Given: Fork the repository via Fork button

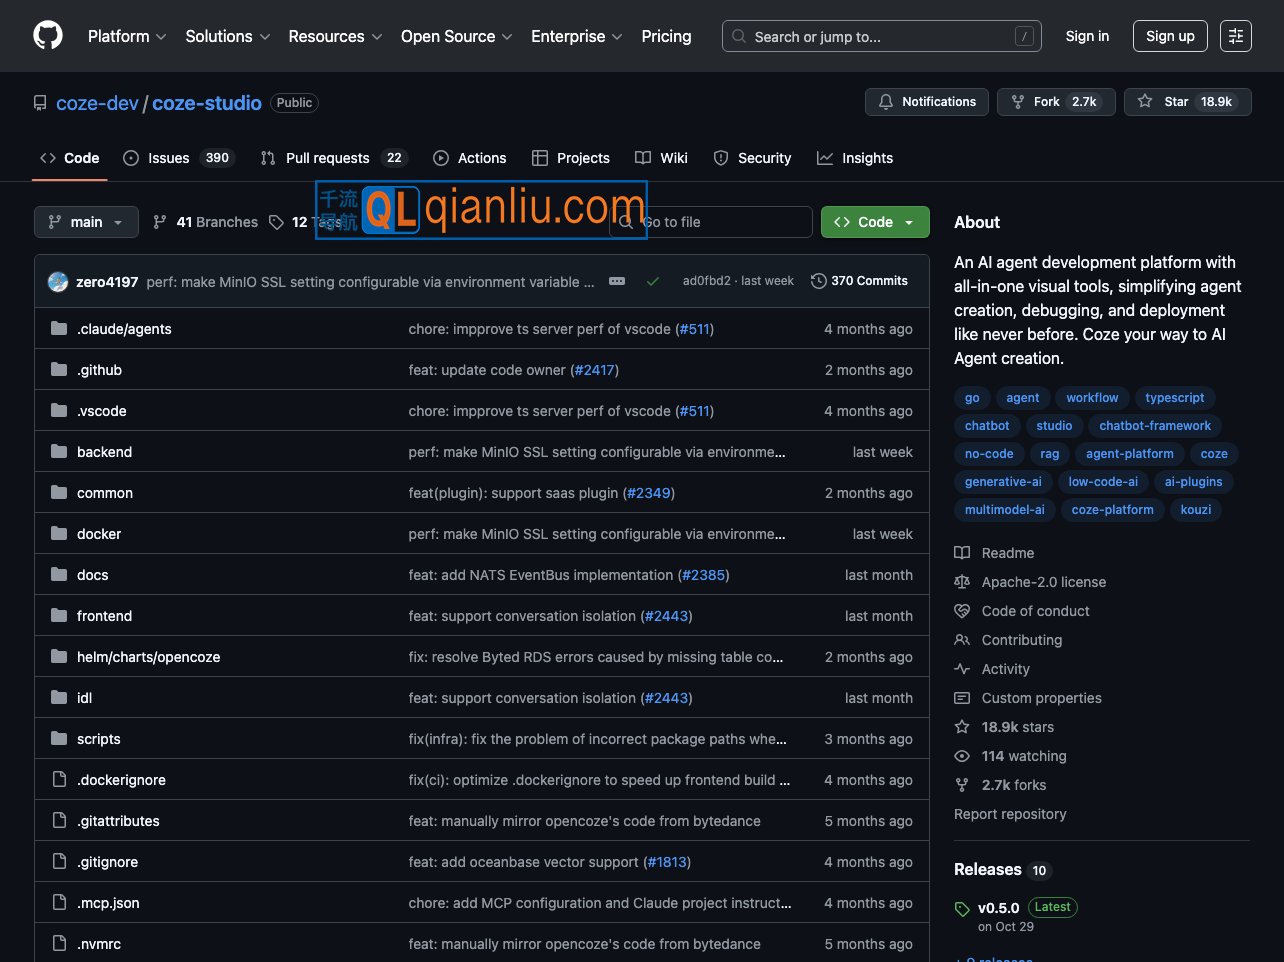Looking at the screenshot, I should (1055, 102).
